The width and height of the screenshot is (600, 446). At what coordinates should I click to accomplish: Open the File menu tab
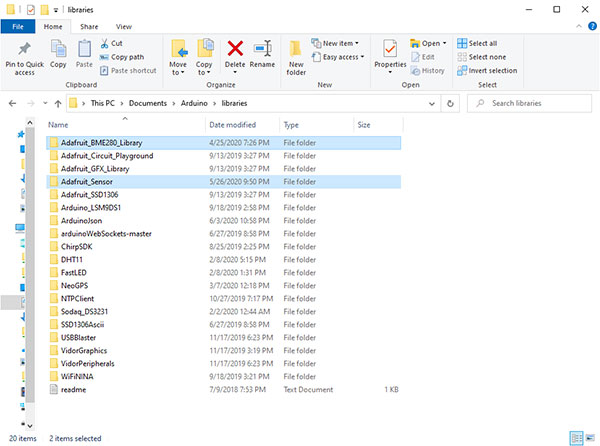pyautogui.click(x=18, y=26)
